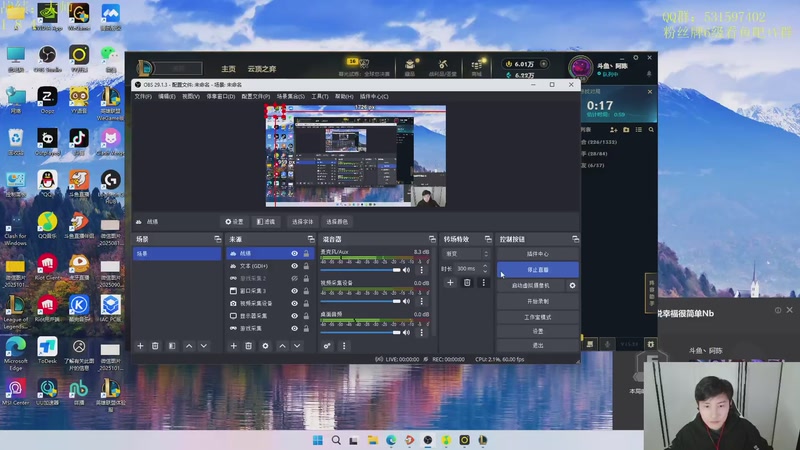The image size is (800, 450).
Task: Open scene filters icon in Scenes panel footer
Action: [172, 346]
